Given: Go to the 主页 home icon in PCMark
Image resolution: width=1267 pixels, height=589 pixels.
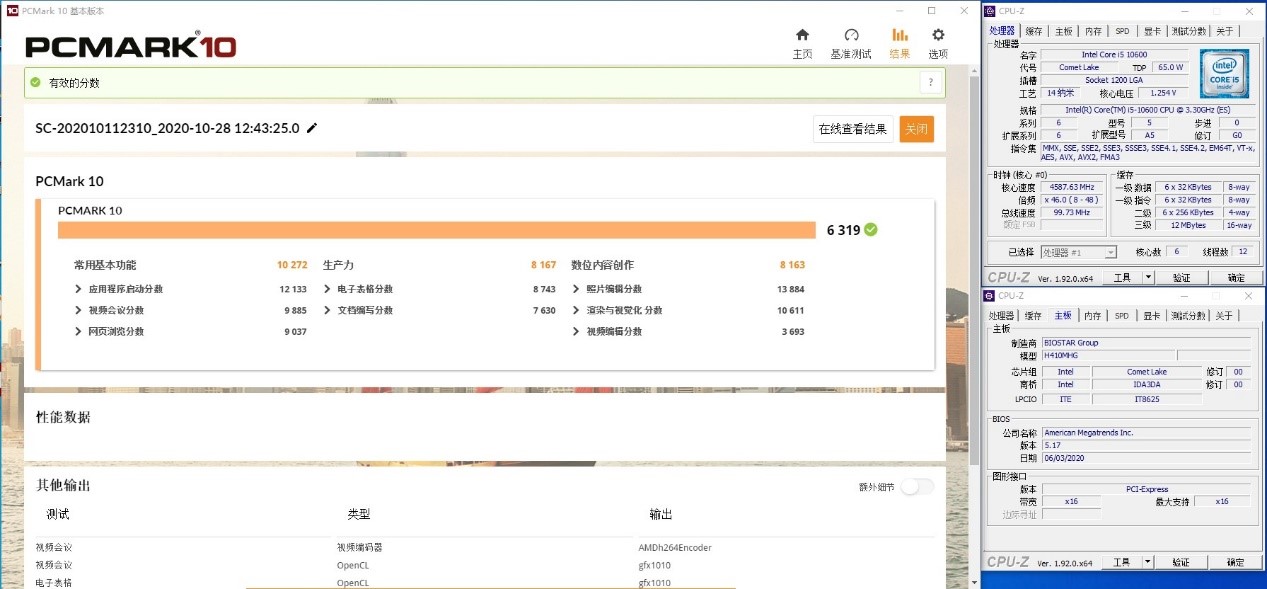Looking at the screenshot, I should click(802, 35).
